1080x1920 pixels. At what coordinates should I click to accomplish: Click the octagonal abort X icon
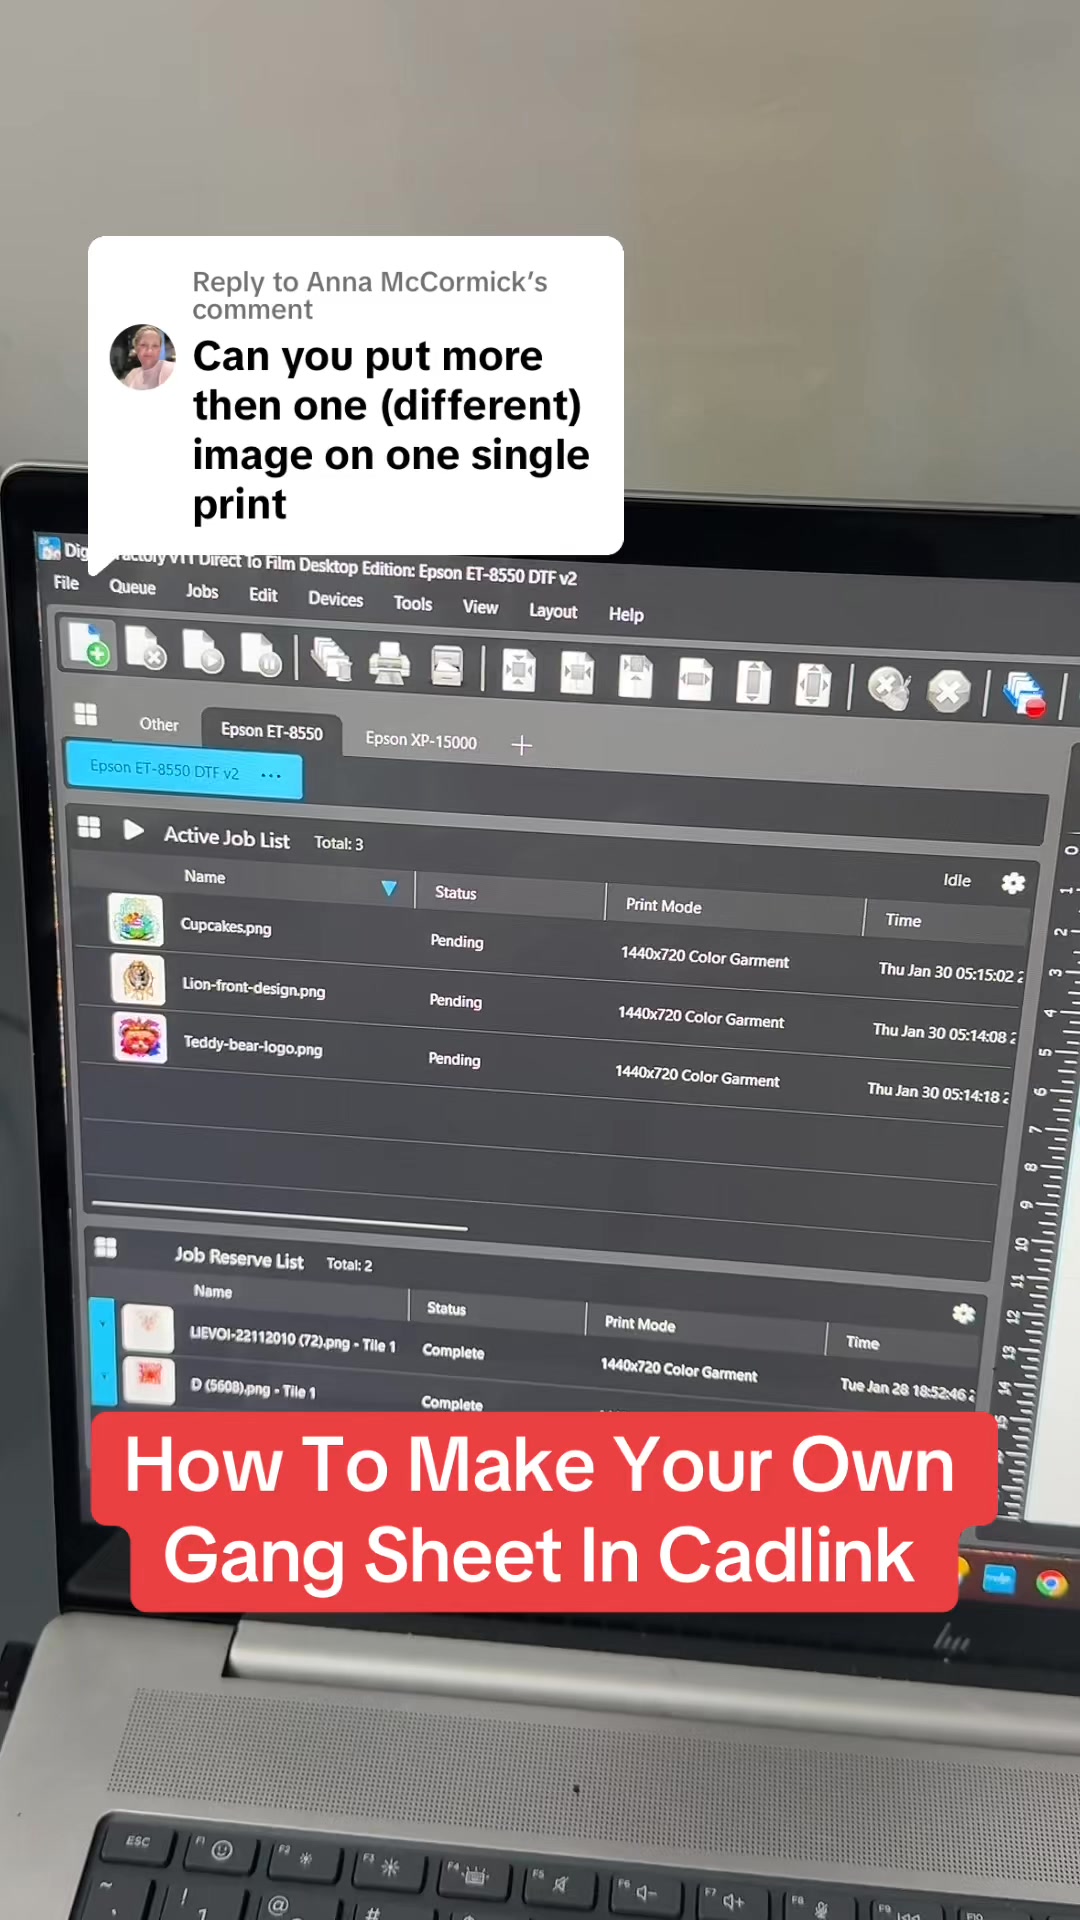(948, 692)
